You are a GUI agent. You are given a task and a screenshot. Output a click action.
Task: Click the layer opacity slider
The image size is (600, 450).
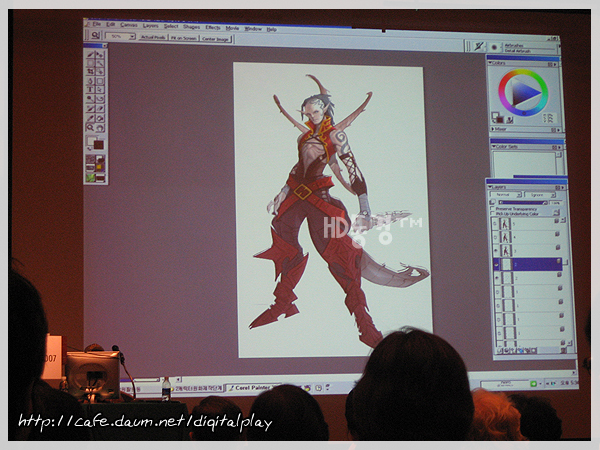point(522,202)
